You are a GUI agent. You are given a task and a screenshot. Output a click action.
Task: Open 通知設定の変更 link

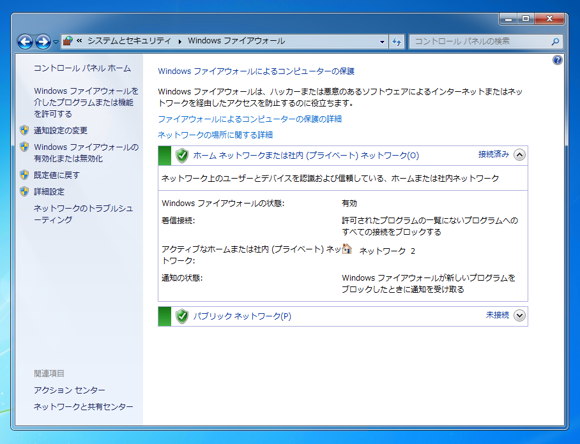click(x=61, y=130)
